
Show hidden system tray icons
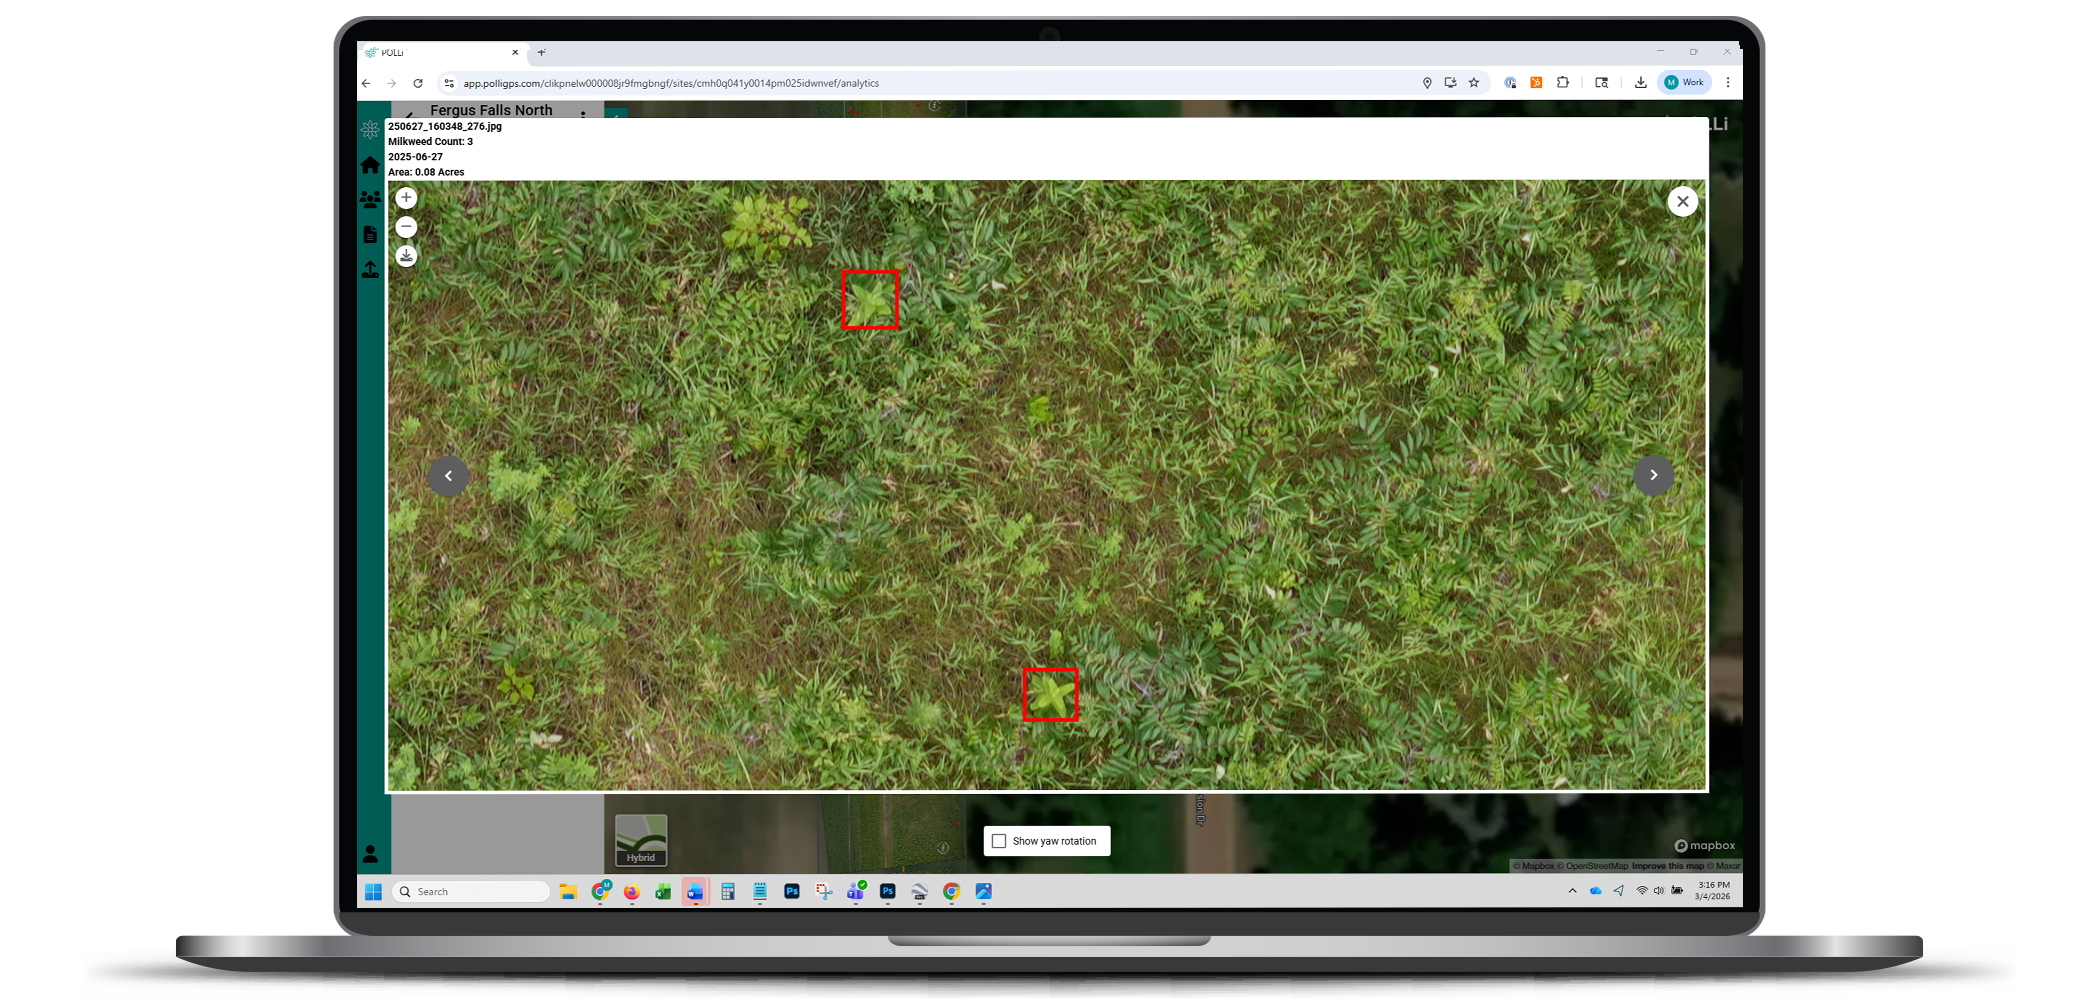(x=1572, y=891)
